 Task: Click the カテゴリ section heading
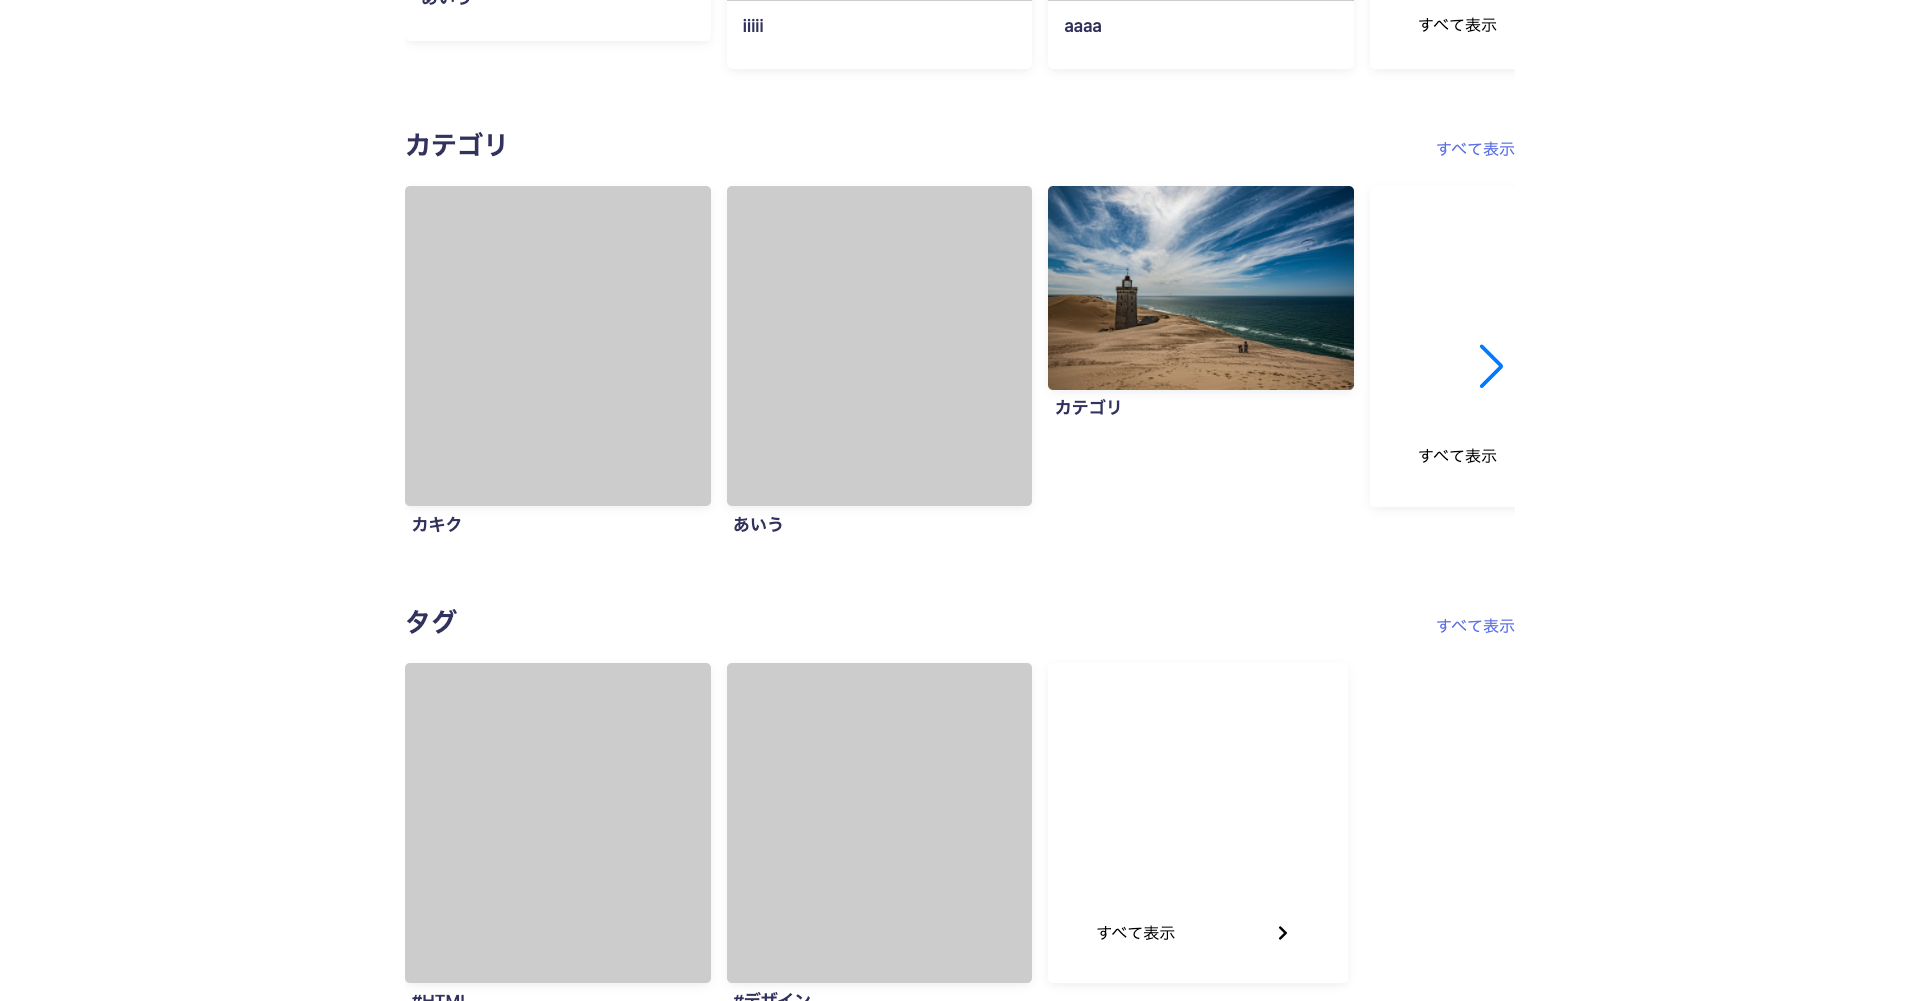click(456, 145)
